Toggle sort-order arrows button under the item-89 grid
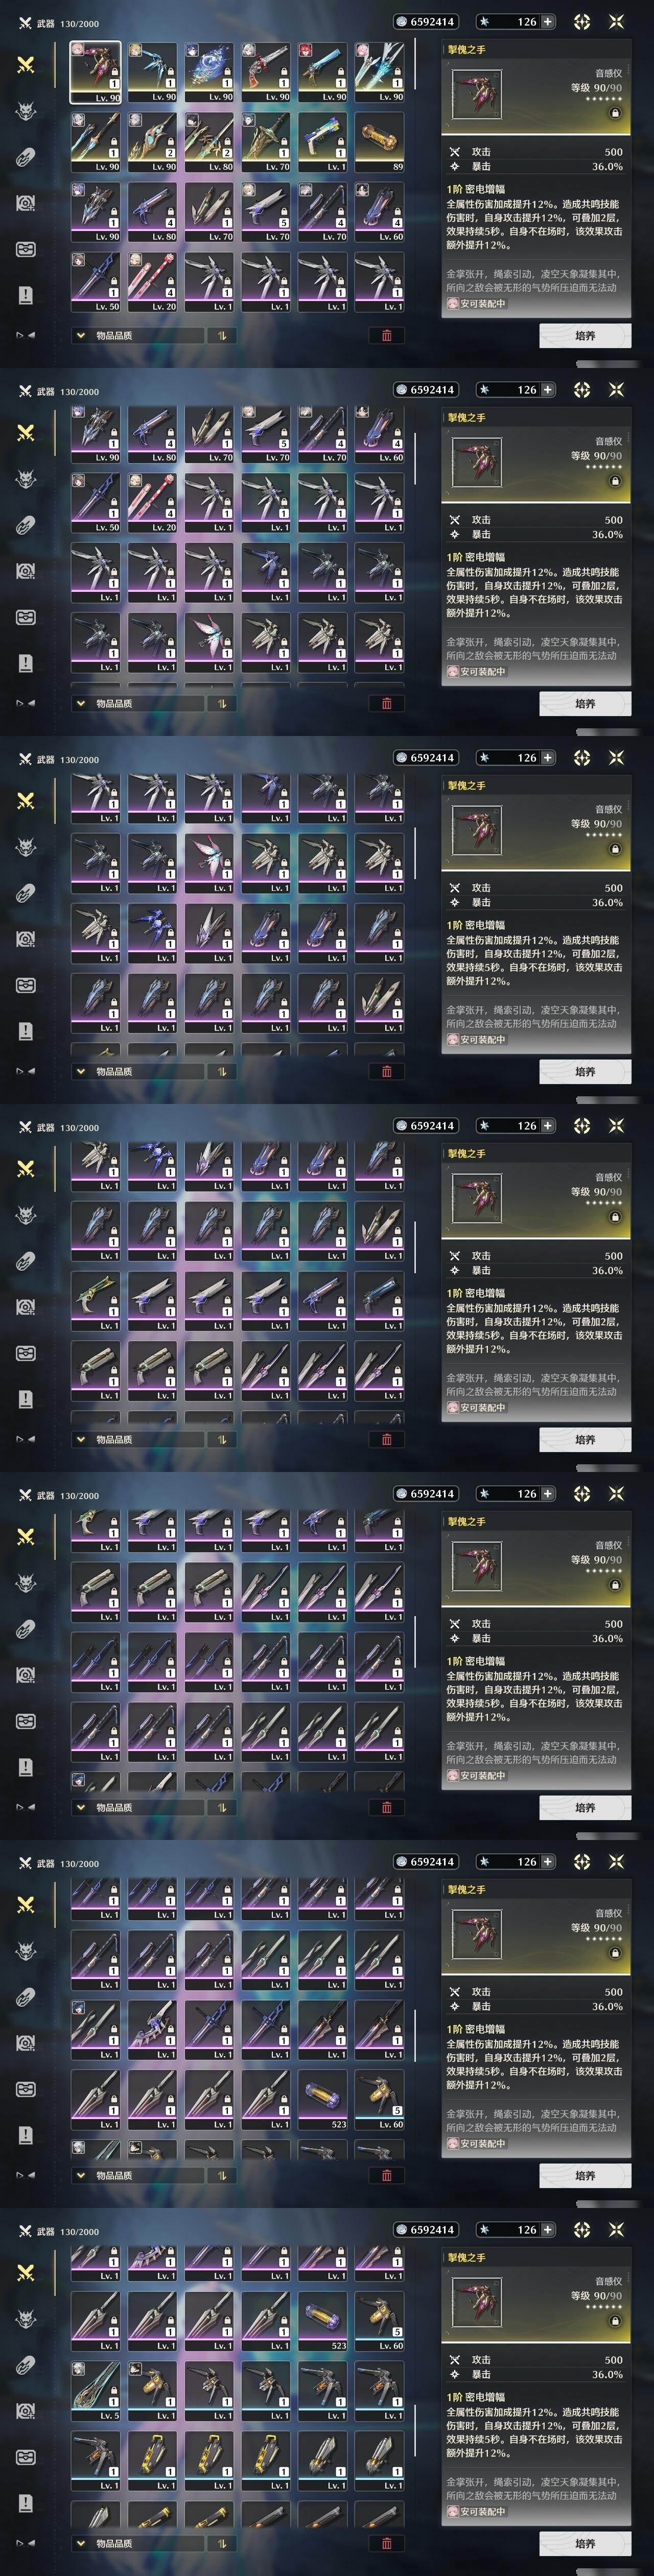Image resolution: width=654 pixels, height=2576 pixels. click(222, 336)
